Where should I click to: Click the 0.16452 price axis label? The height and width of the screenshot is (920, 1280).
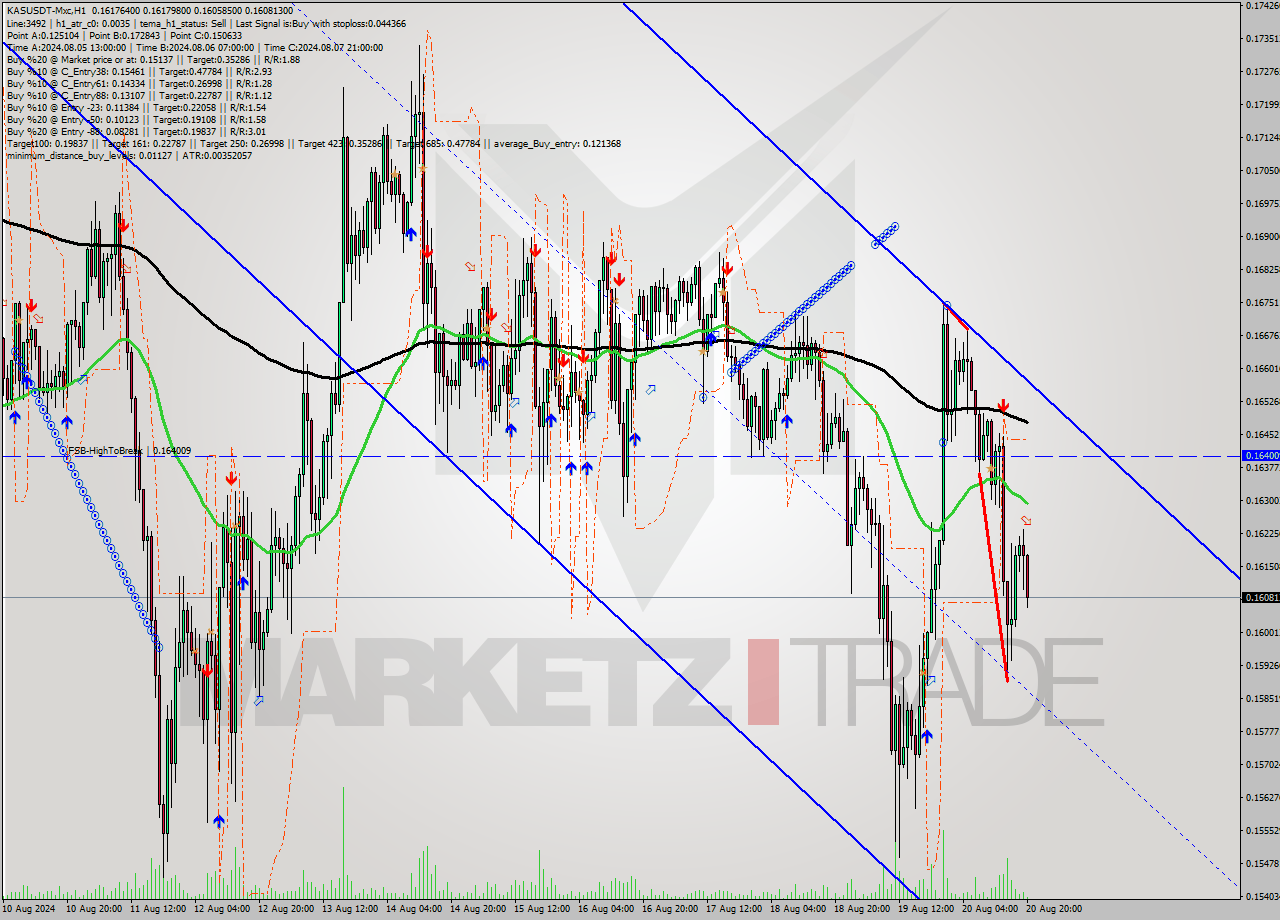1261,434
